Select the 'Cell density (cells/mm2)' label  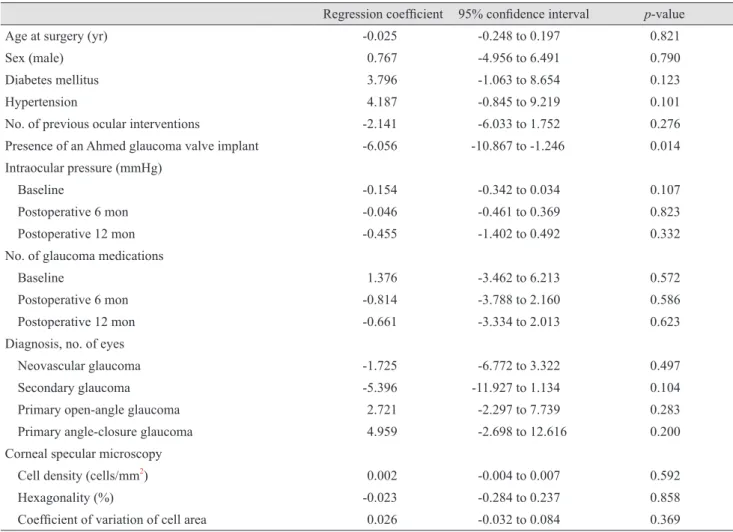click(83, 475)
